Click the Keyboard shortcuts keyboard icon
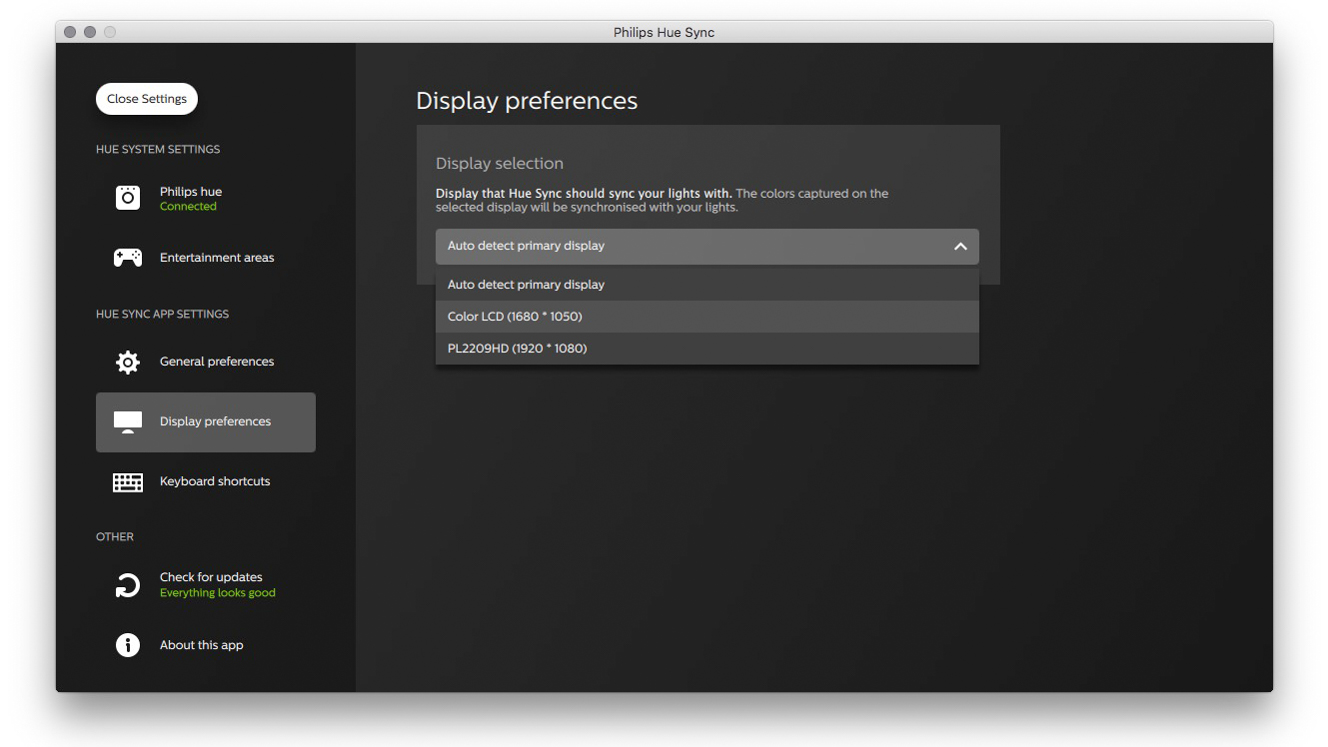This screenshot has height=747, width=1328. (128, 482)
